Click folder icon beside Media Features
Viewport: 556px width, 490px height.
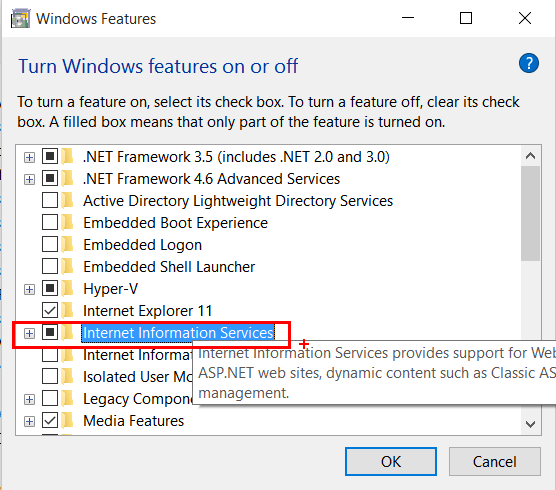tap(67, 421)
